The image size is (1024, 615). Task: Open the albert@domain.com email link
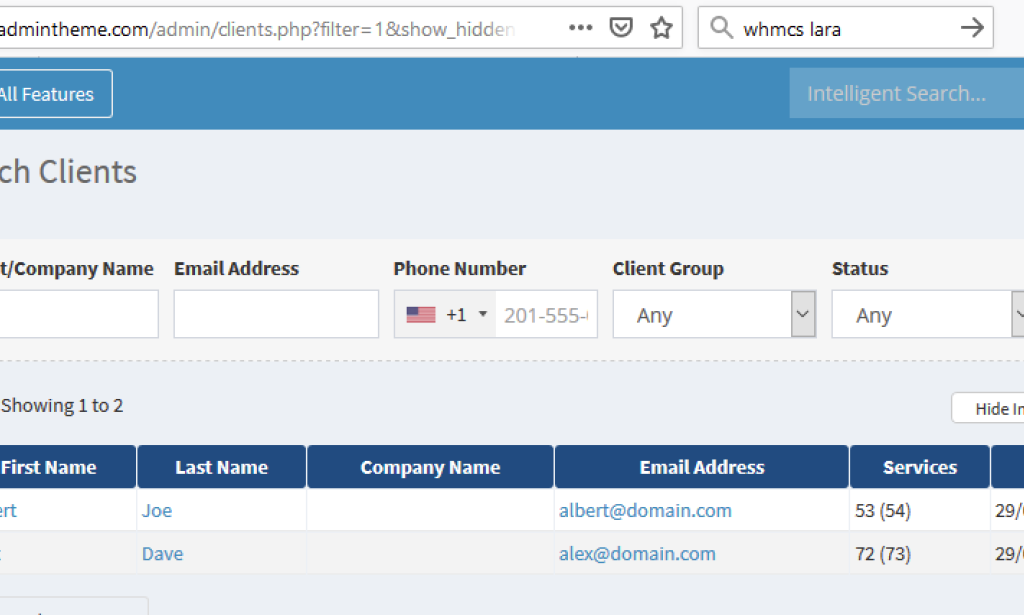[x=645, y=509]
